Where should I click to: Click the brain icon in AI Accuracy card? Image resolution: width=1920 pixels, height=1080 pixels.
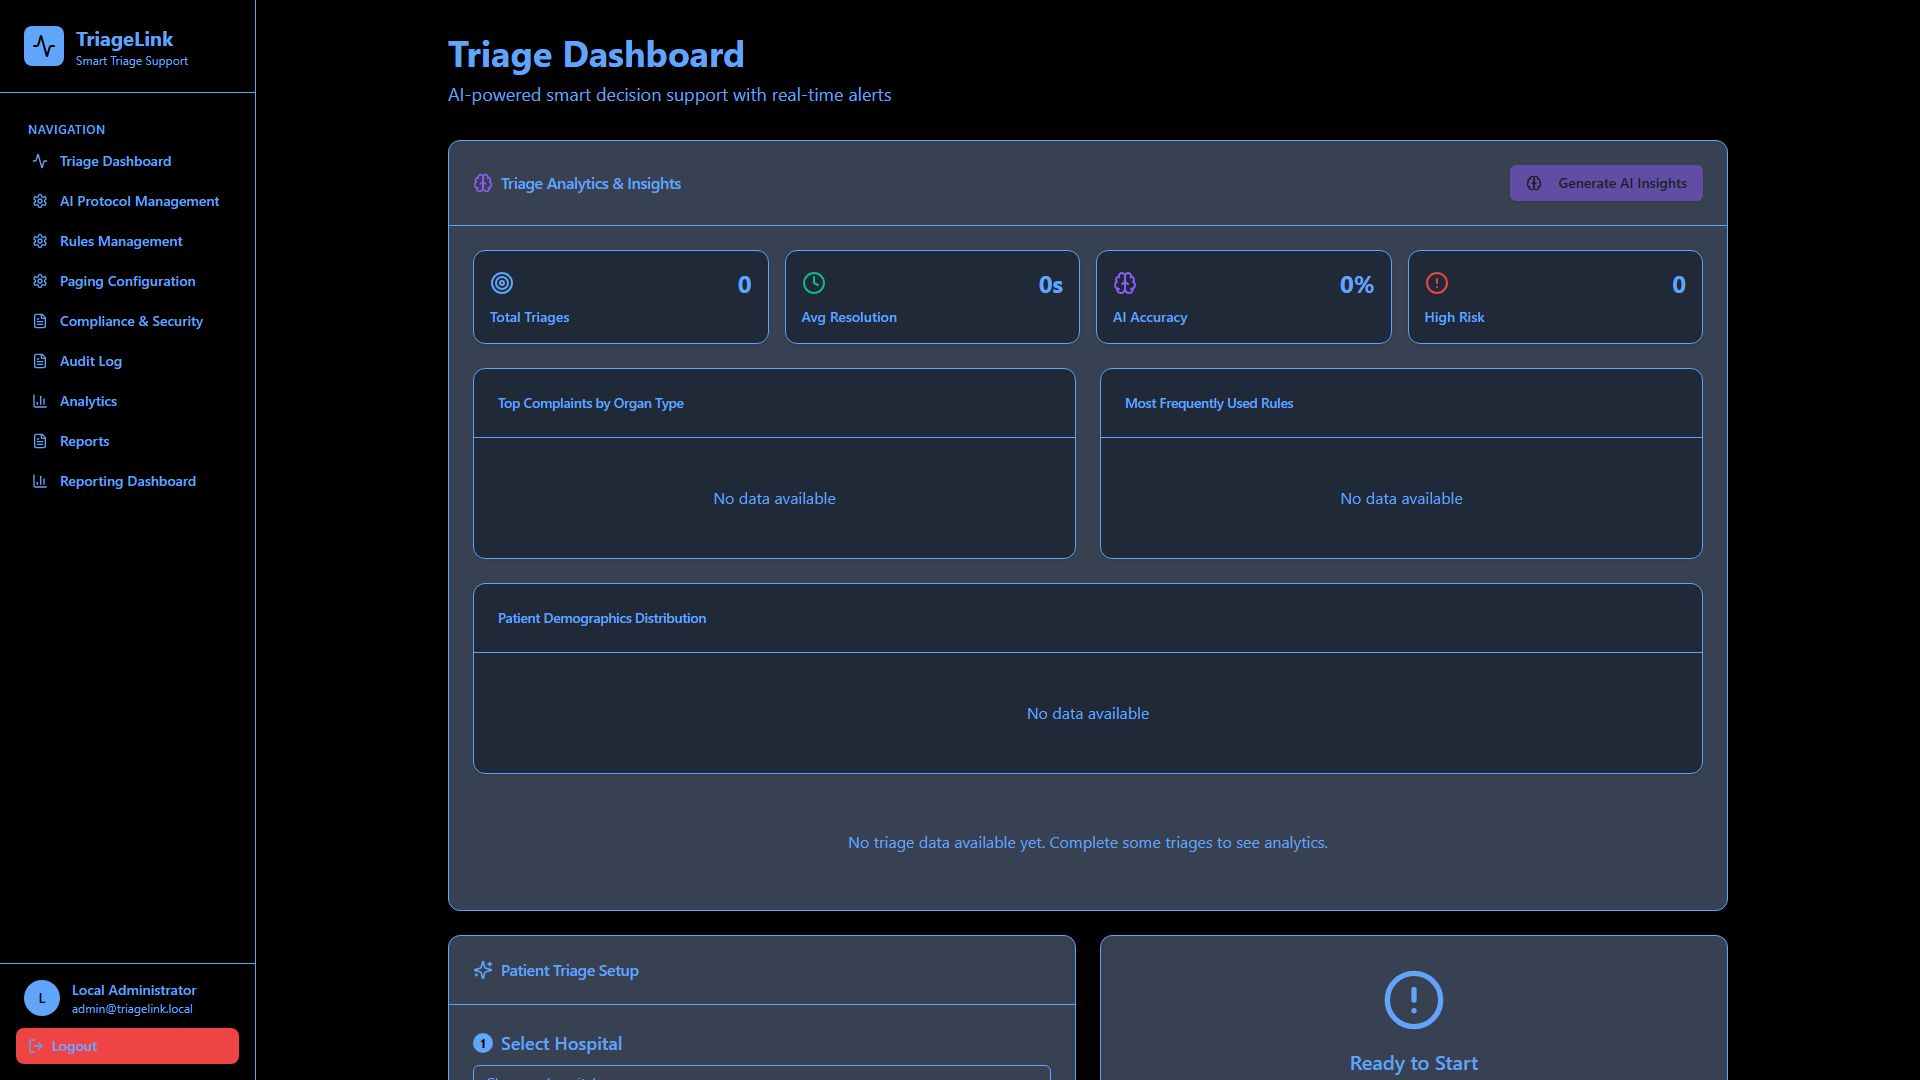pos(1125,283)
